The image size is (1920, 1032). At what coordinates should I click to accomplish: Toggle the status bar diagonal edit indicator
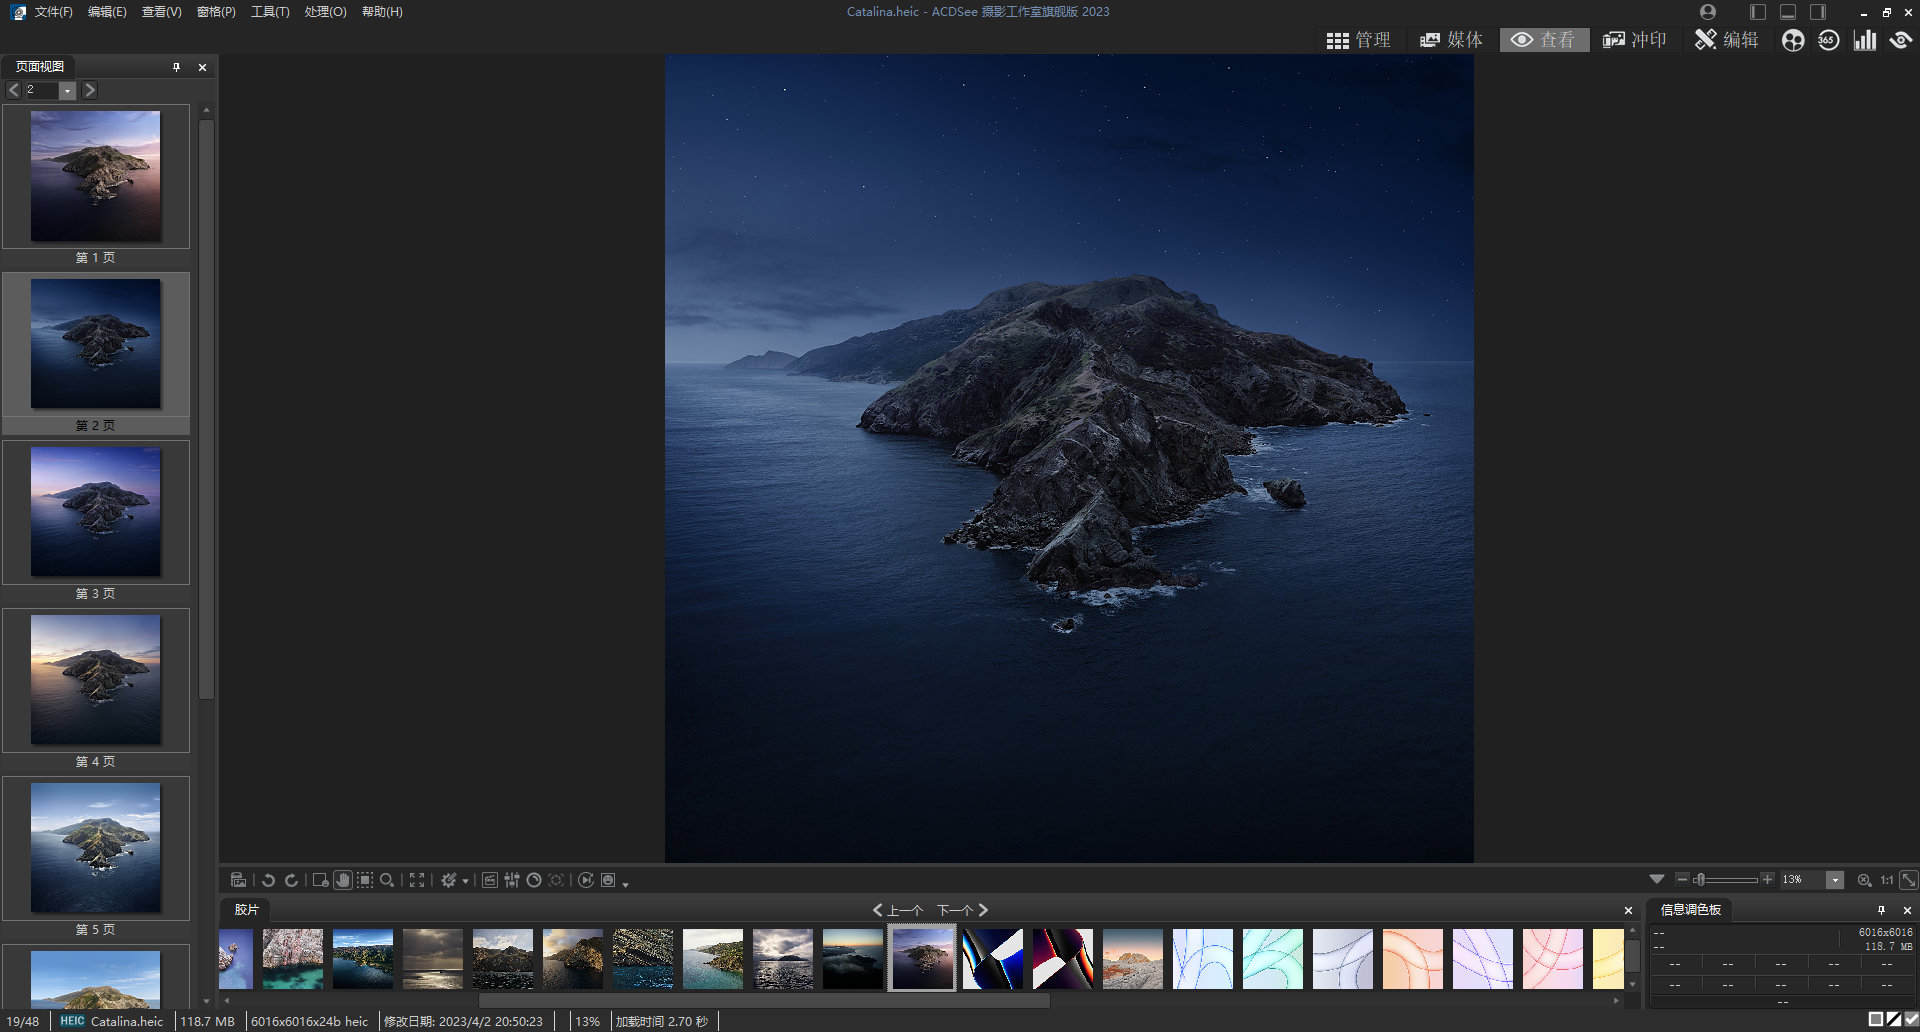pyautogui.click(x=1894, y=1020)
